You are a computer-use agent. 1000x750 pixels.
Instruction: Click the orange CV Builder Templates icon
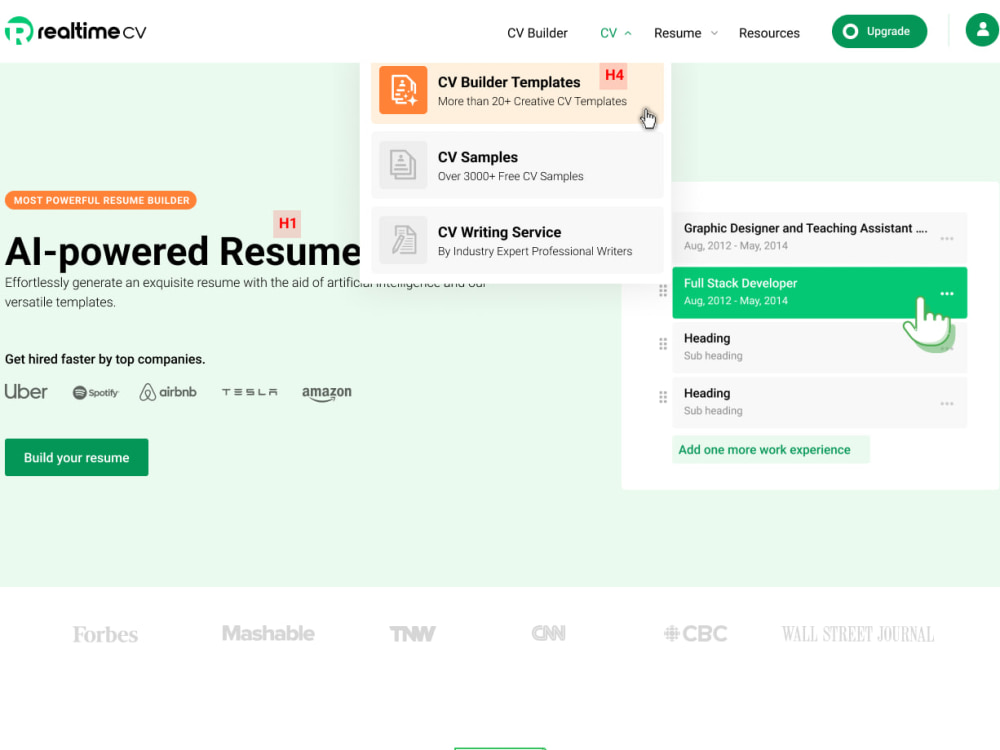[403, 90]
